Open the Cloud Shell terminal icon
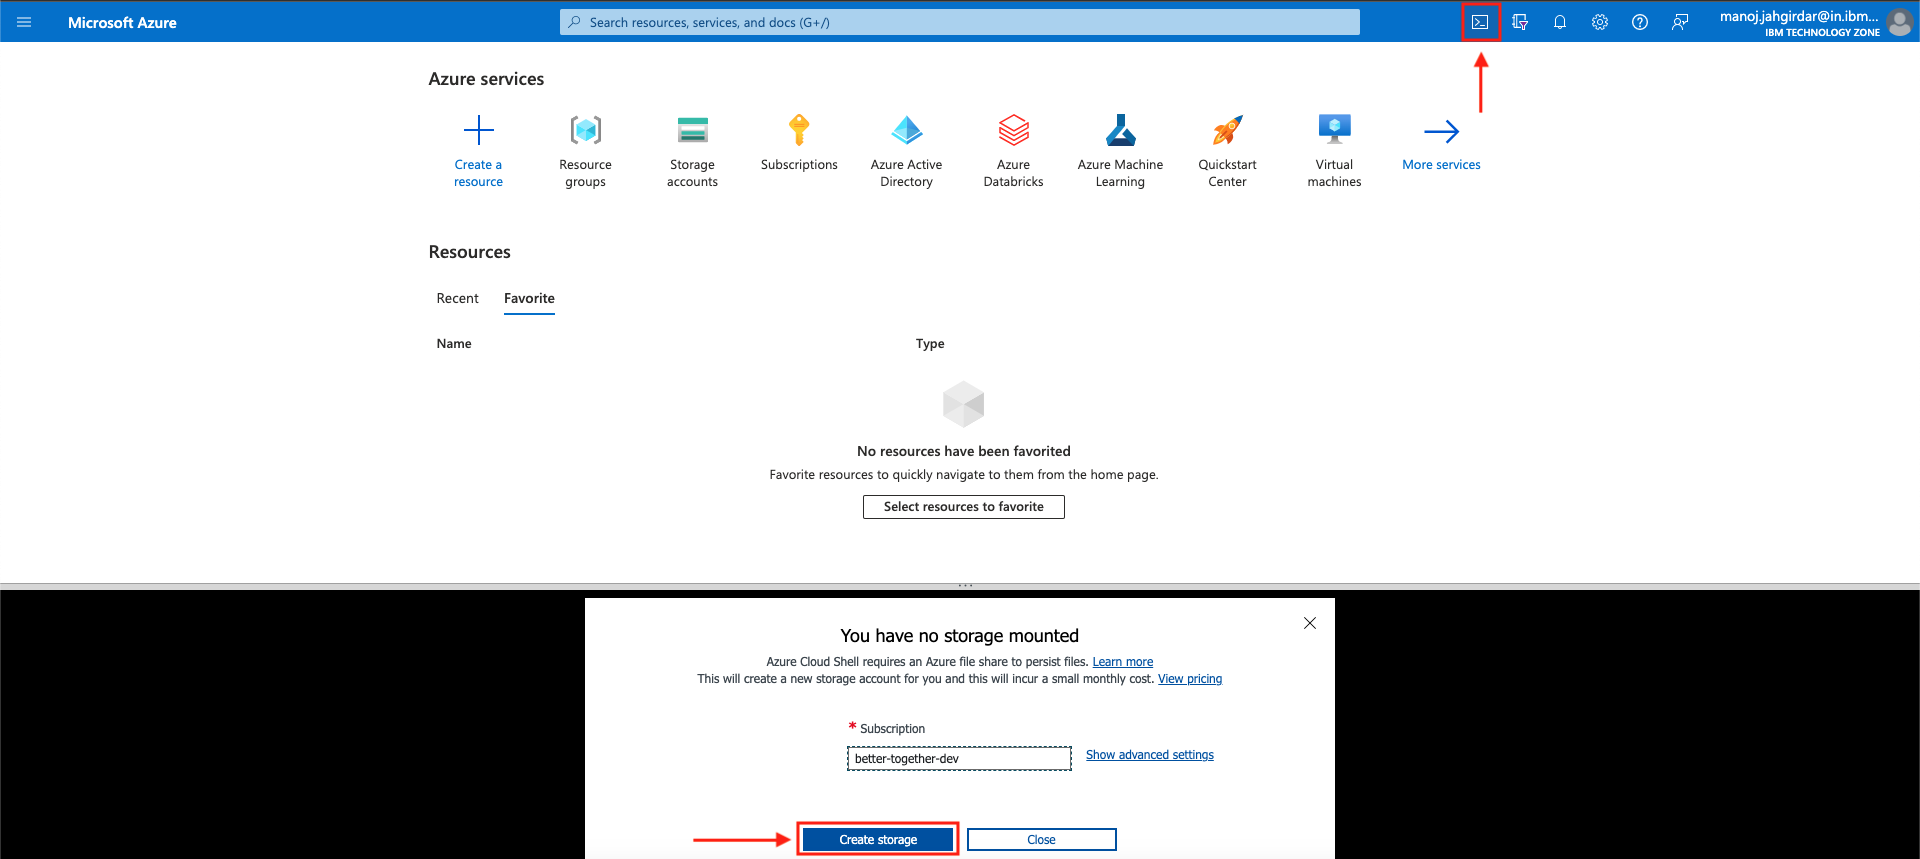Screen dimensions: 1920x859 click(x=1480, y=22)
